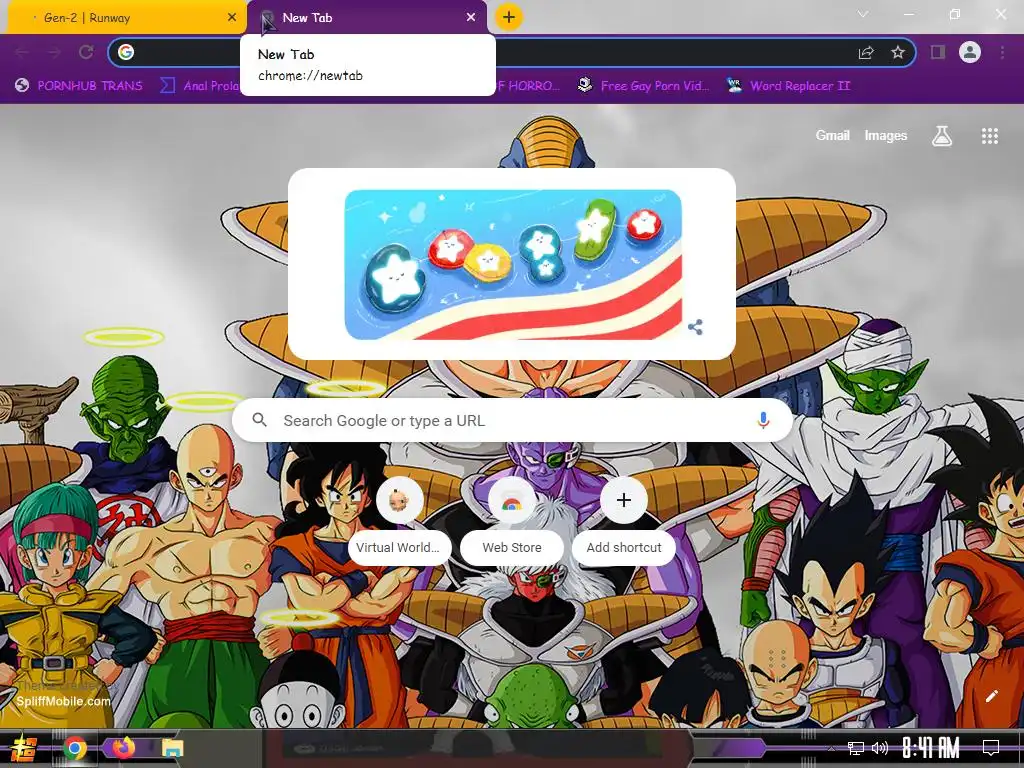Focus the address bar field
The width and height of the screenshot is (1024, 768).
(511, 52)
